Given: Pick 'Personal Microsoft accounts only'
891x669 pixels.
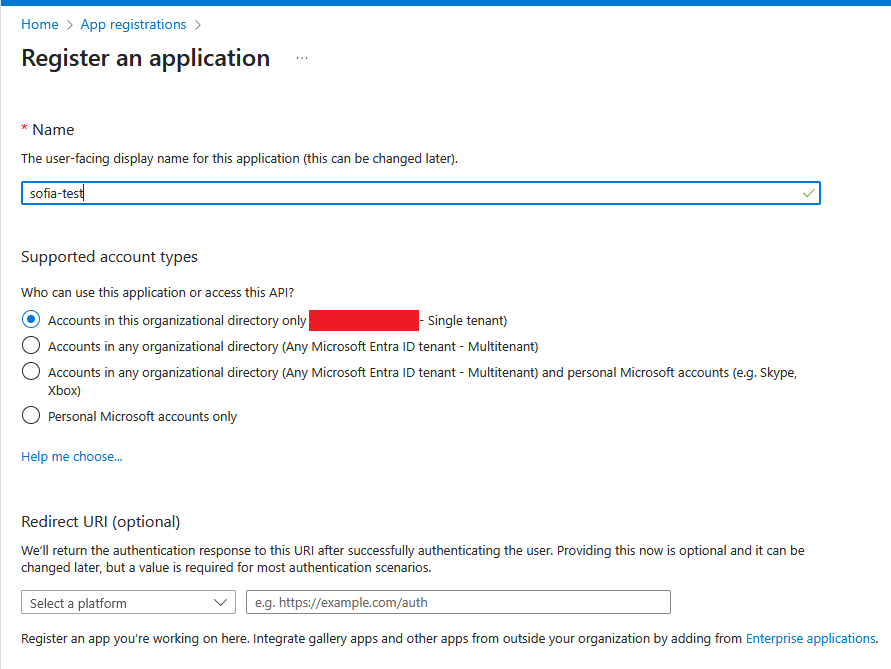Looking at the screenshot, I should tap(30, 415).
